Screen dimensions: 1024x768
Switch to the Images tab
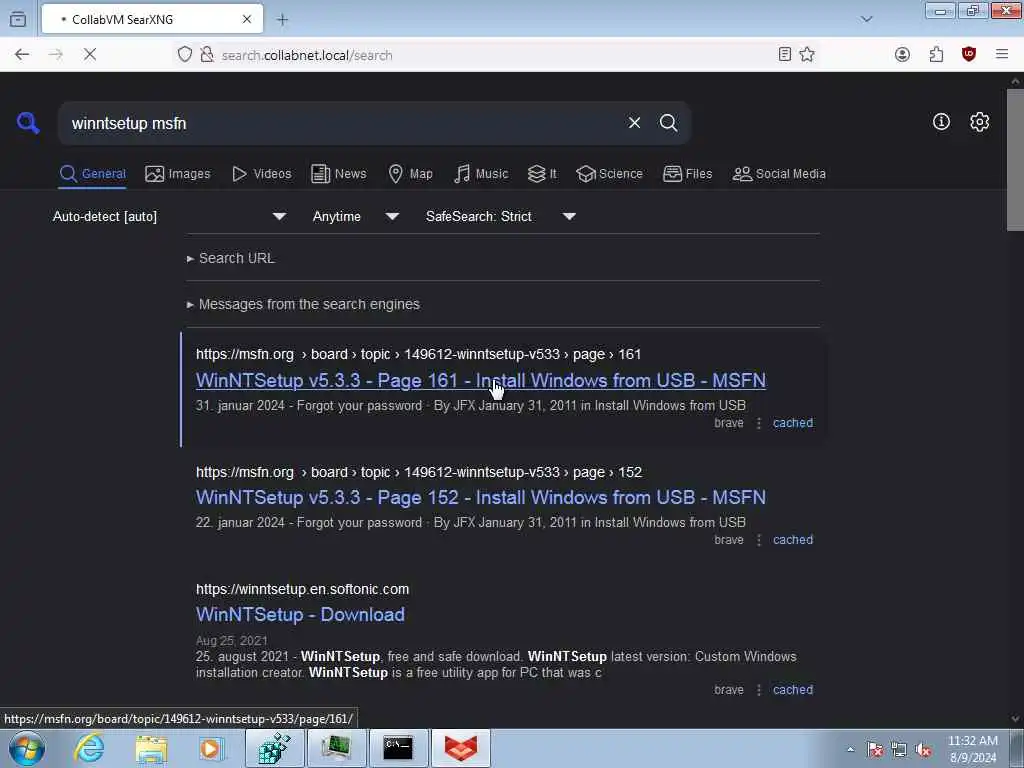click(178, 174)
